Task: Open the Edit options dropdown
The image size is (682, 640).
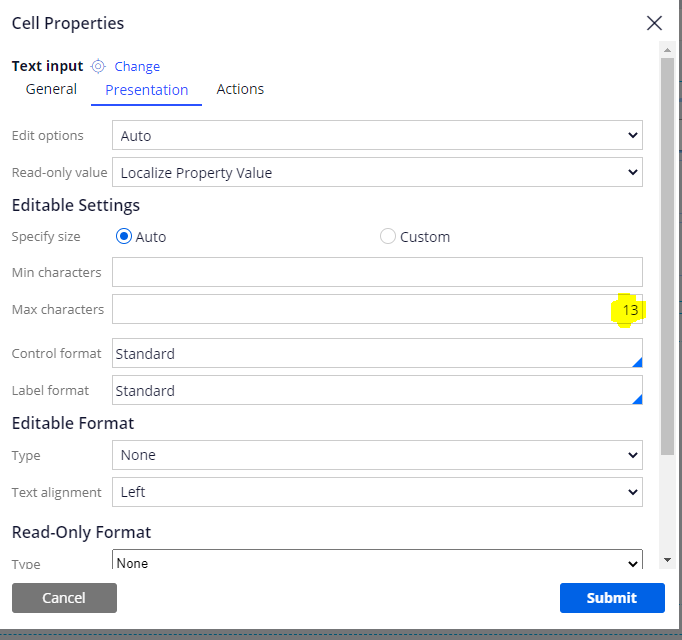Action: pos(377,135)
